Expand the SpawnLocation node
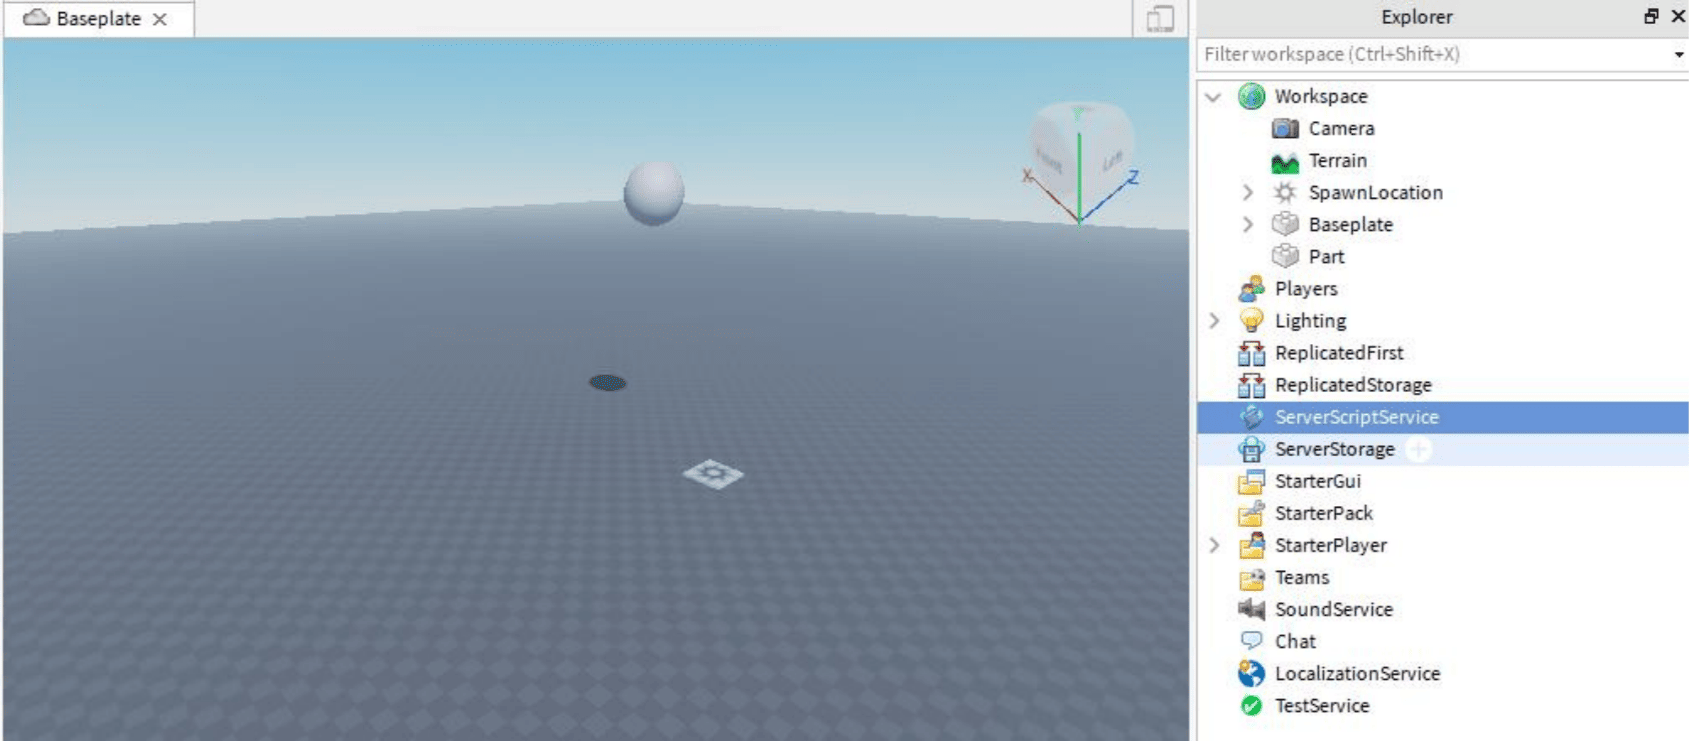Viewport: 1698px width, 741px height. tap(1247, 192)
